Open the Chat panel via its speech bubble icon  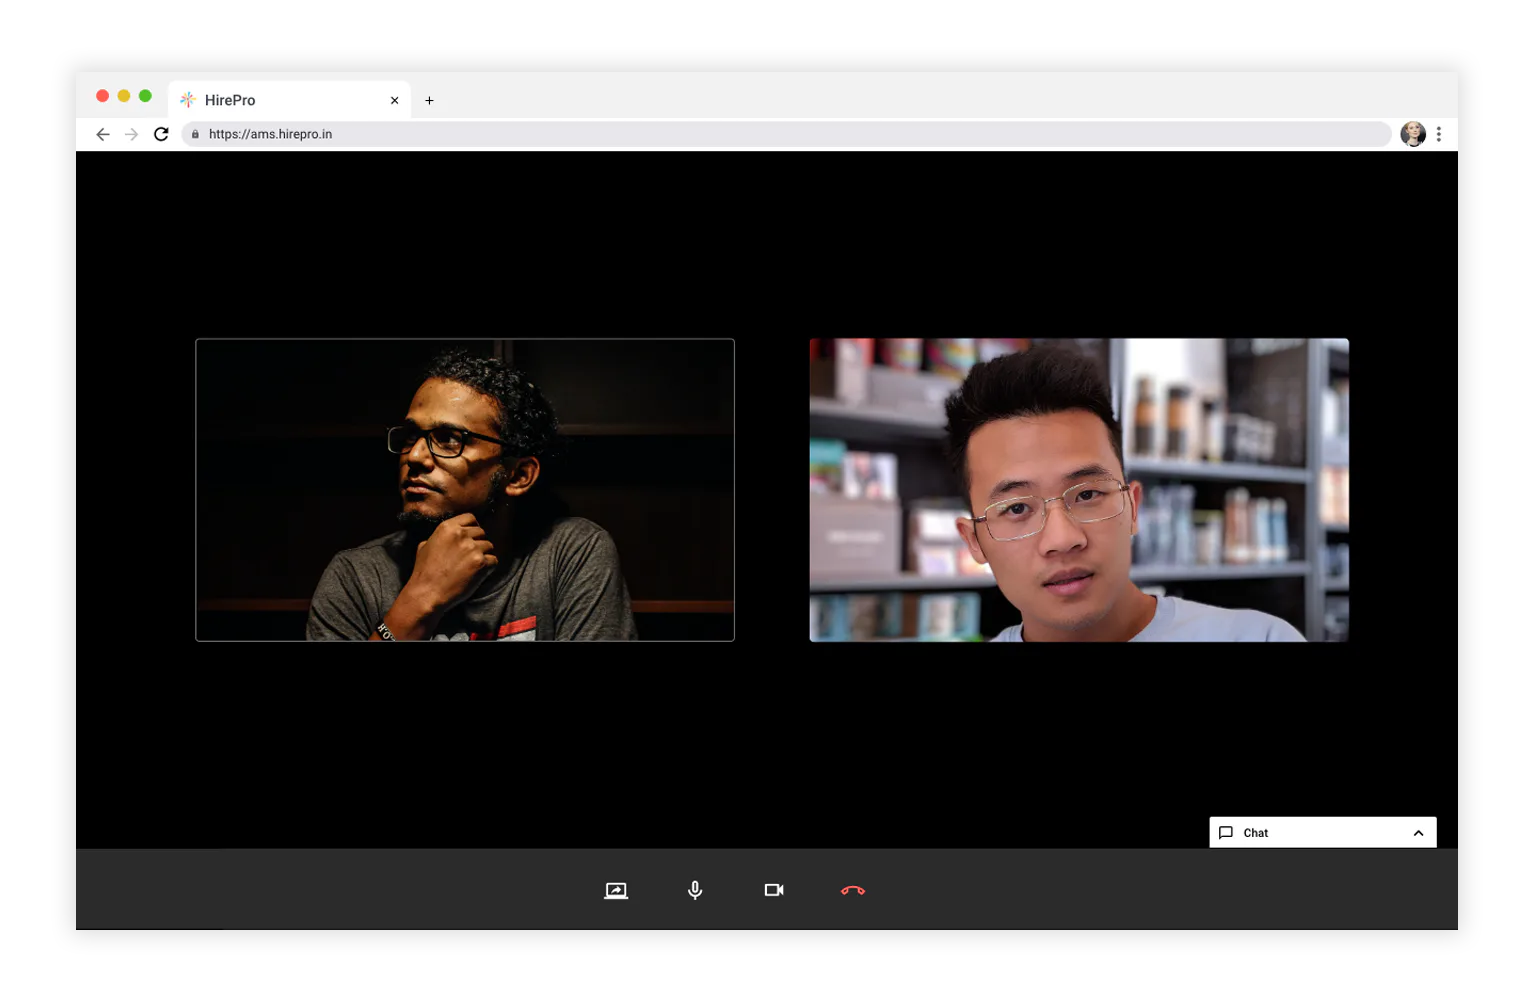point(1226,833)
